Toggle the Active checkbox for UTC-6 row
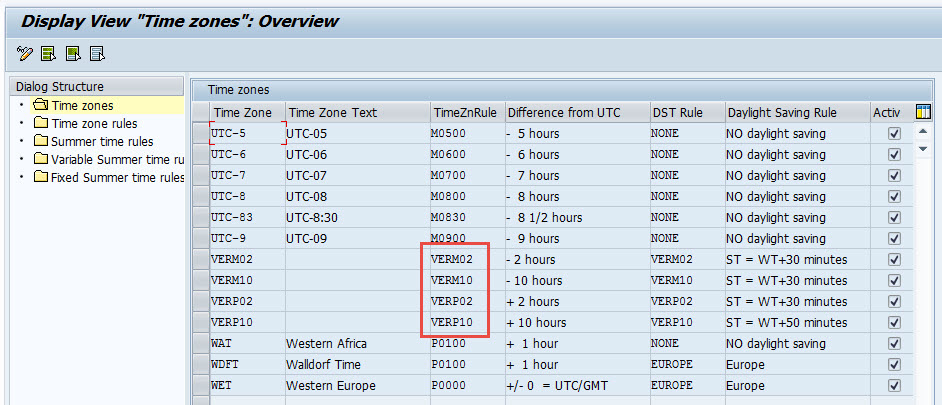Image resolution: width=942 pixels, height=405 pixels. [x=894, y=154]
